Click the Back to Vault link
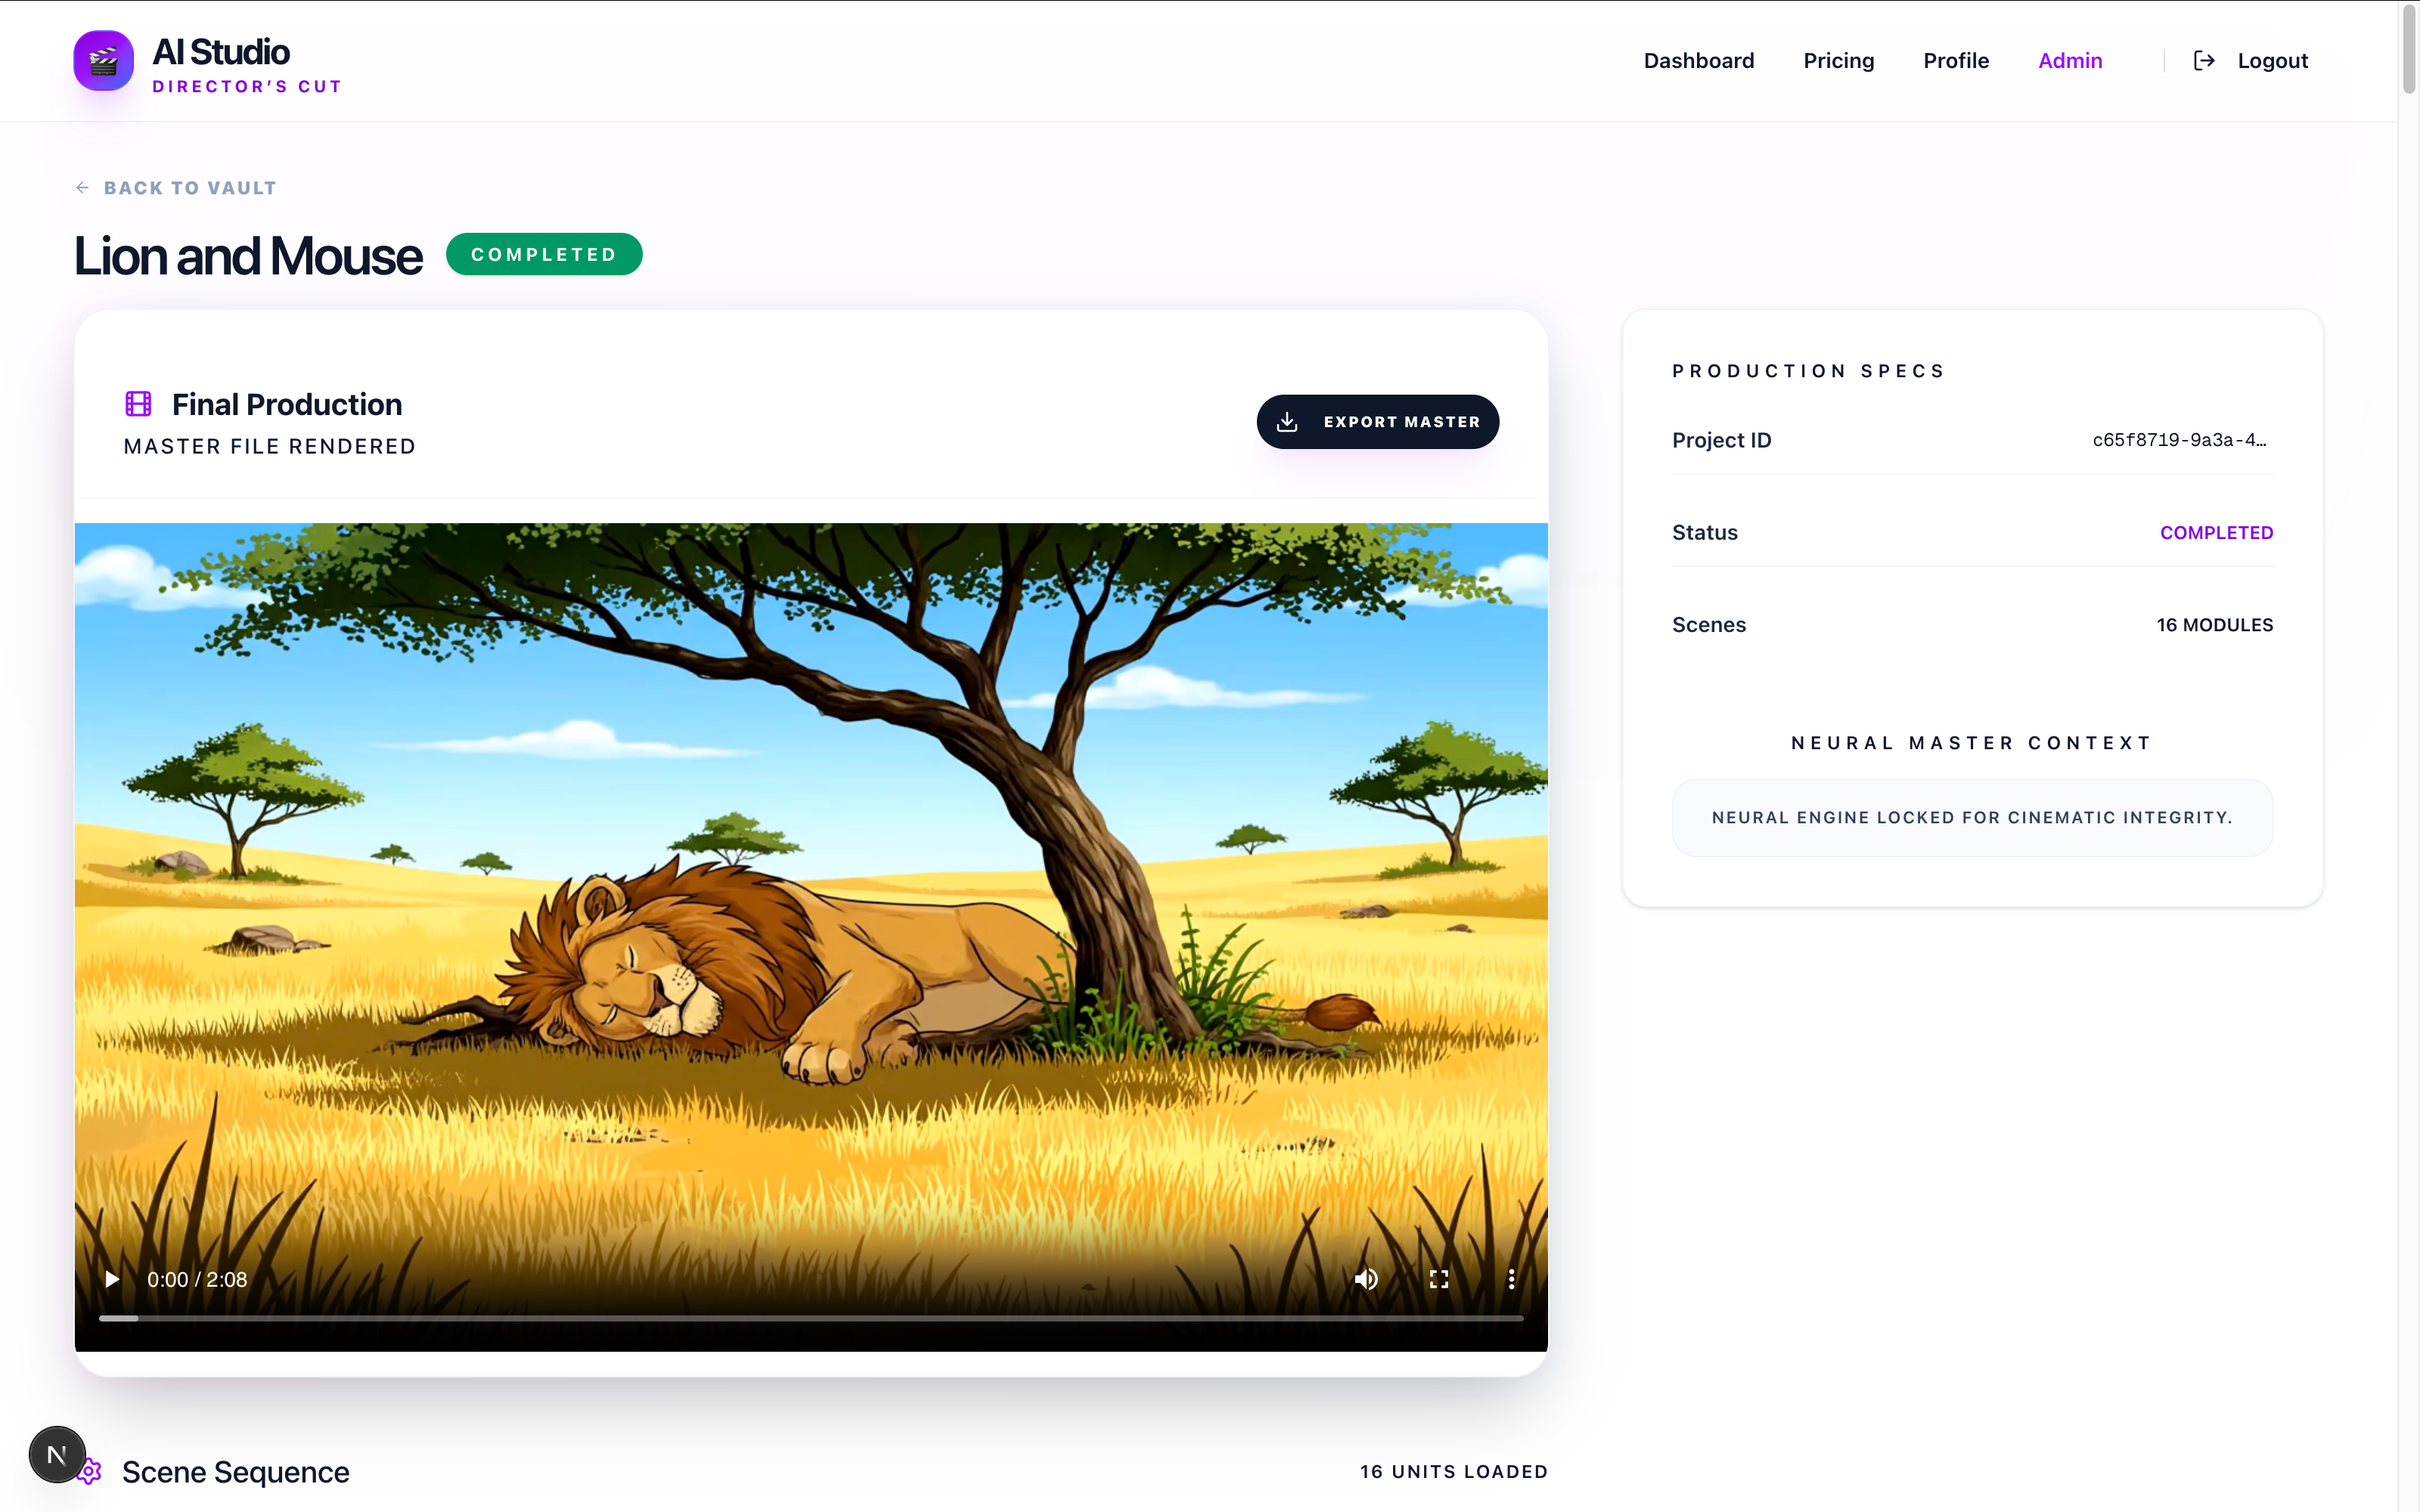The height and width of the screenshot is (1512, 2420). 190,188
